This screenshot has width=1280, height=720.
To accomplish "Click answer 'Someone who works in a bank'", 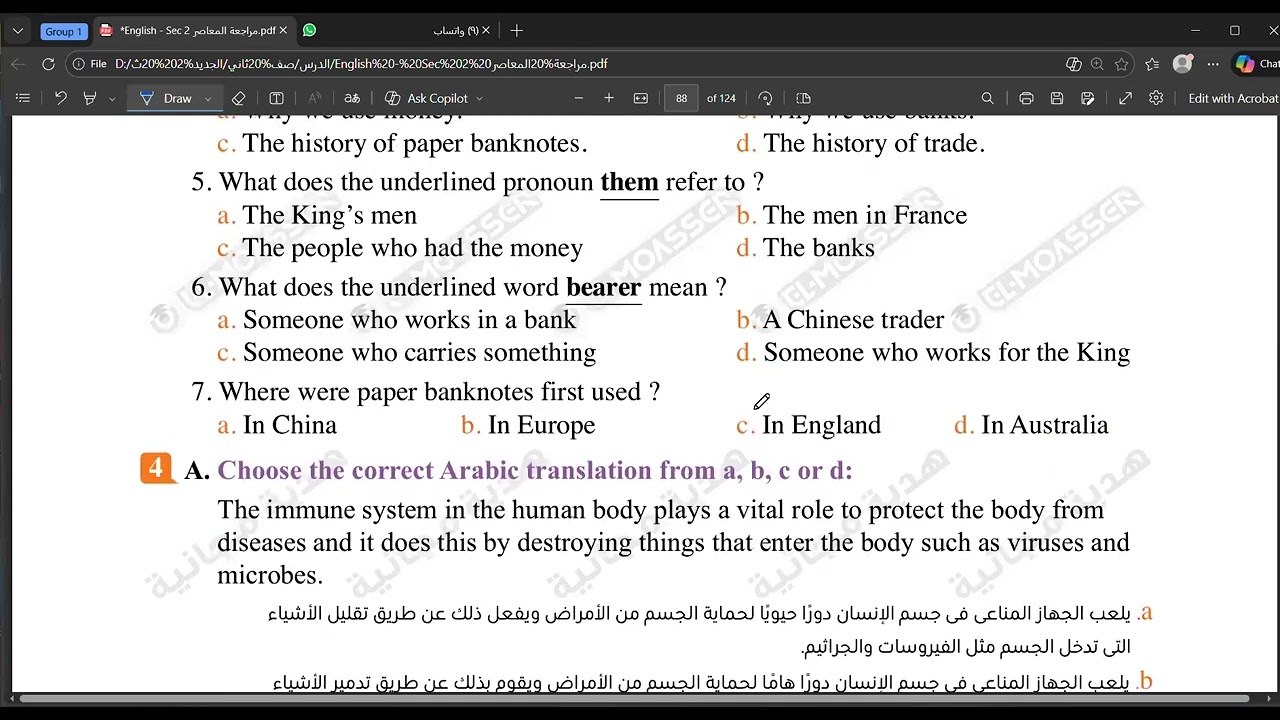I will pos(409,320).
